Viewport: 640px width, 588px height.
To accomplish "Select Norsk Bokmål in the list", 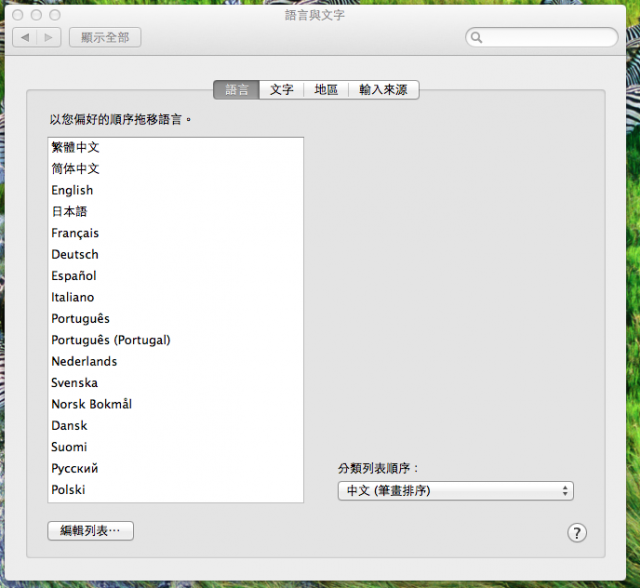I will (x=176, y=404).
